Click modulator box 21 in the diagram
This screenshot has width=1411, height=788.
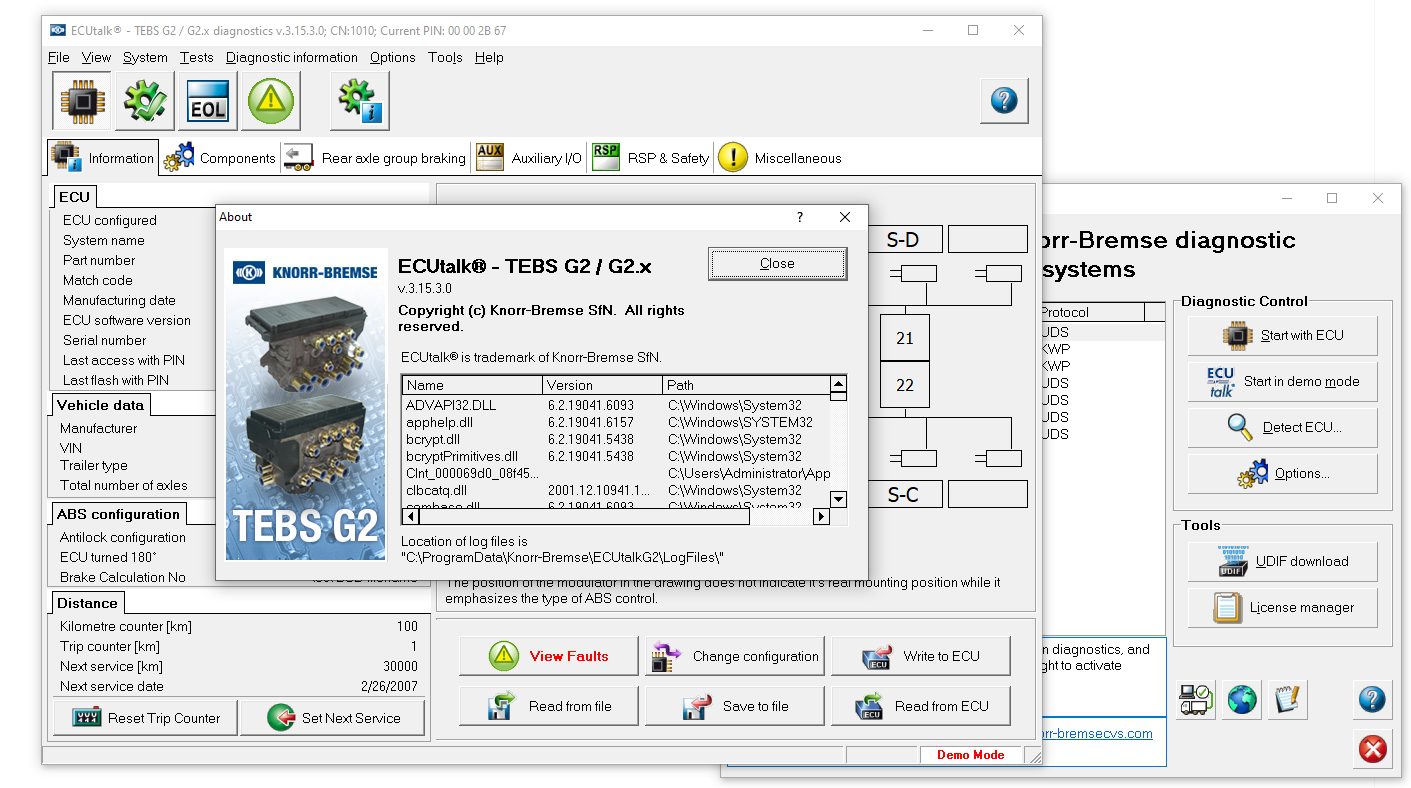point(905,338)
